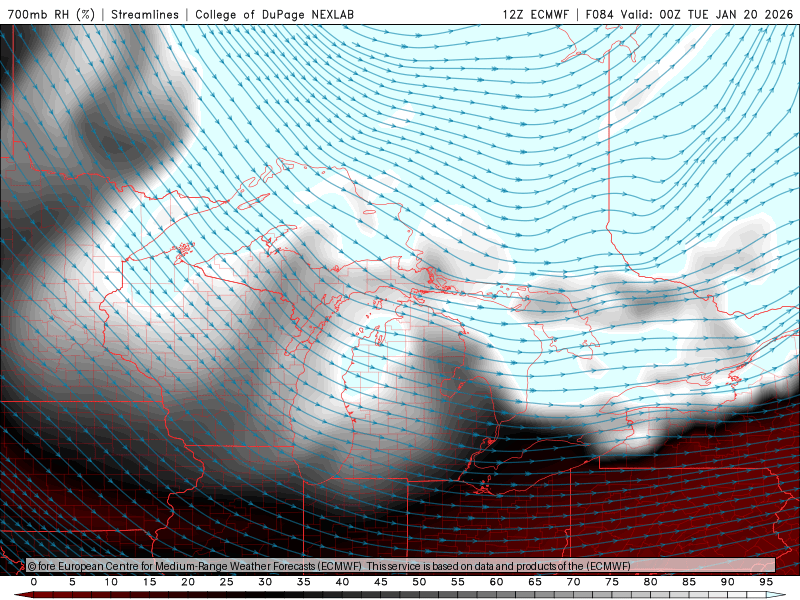Click the "95" value on the color scale

pos(766,582)
